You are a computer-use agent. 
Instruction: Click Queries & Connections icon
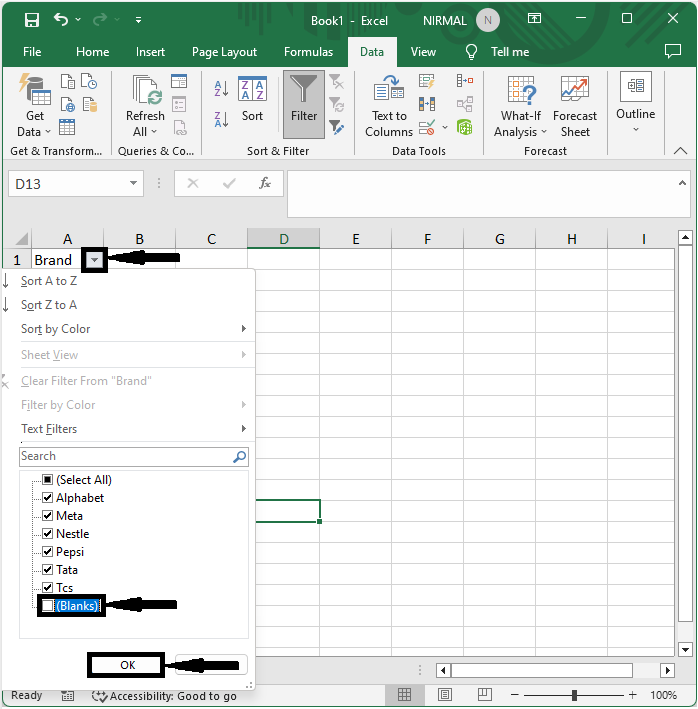point(179,81)
